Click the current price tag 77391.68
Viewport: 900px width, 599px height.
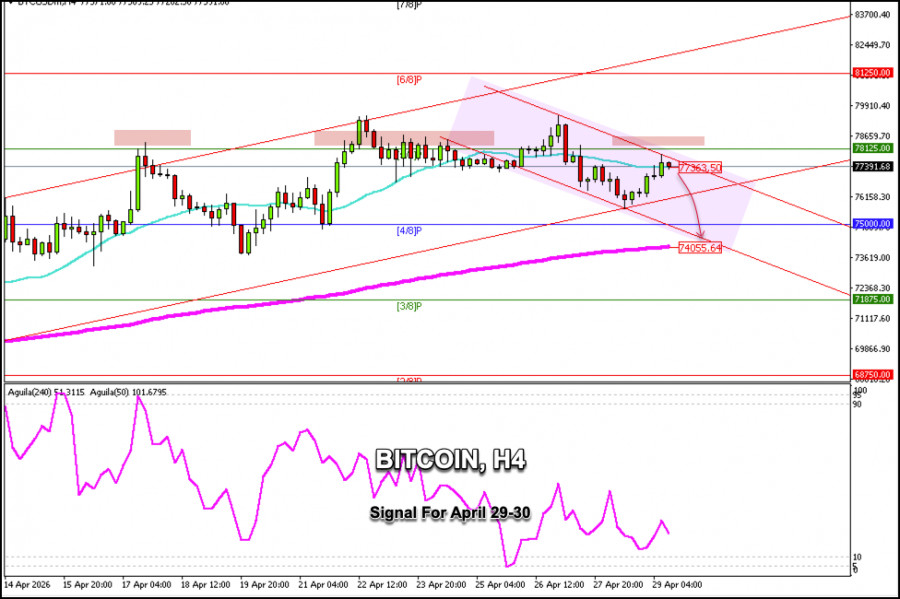(872, 166)
